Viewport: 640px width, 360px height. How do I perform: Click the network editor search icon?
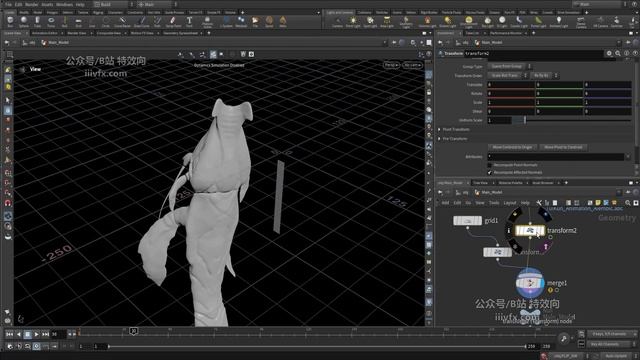coord(628,202)
